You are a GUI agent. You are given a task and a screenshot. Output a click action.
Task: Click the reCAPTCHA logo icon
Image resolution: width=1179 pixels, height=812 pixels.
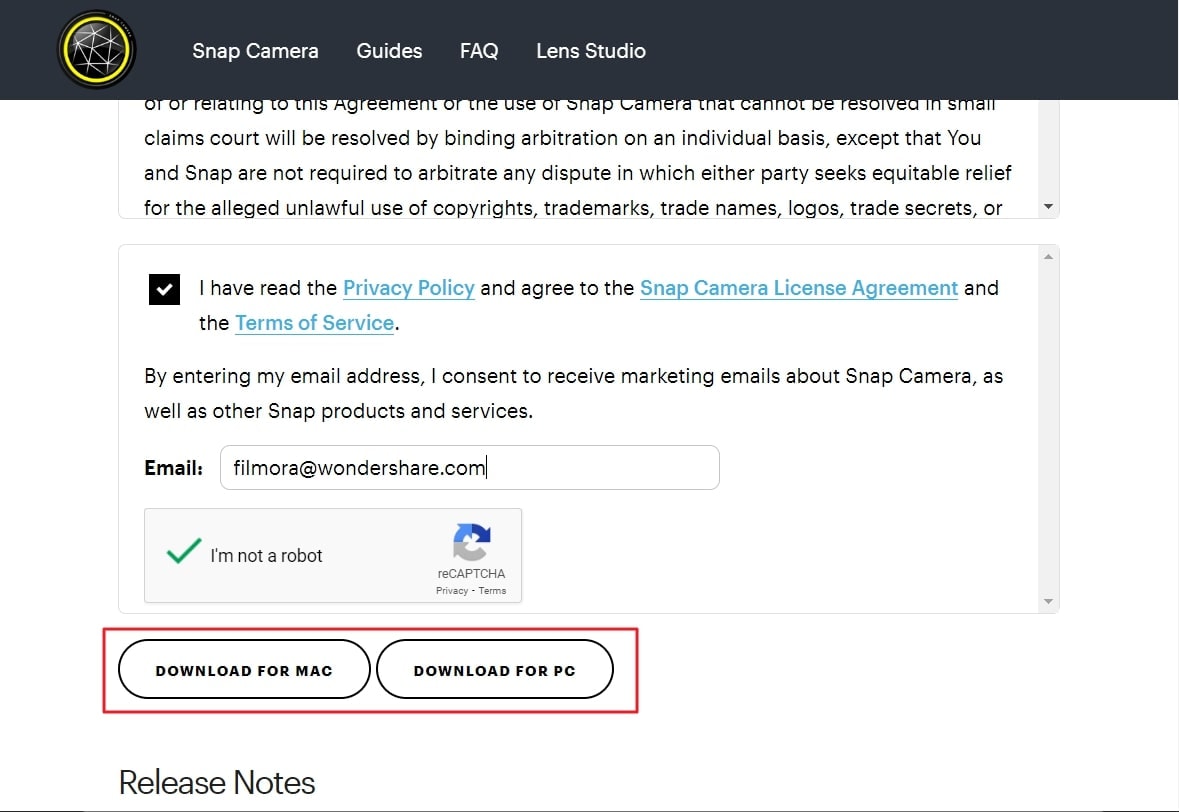[471, 542]
